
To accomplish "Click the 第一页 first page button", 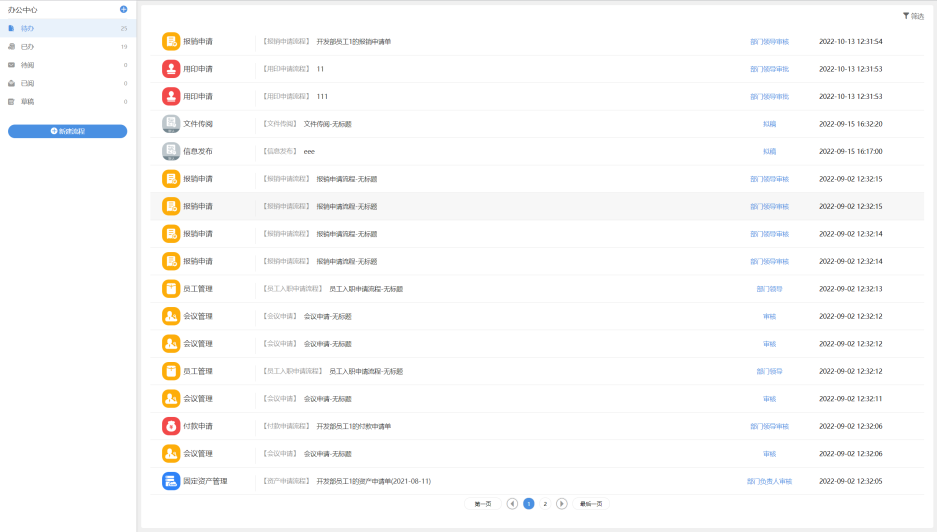I will tap(482, 504).
